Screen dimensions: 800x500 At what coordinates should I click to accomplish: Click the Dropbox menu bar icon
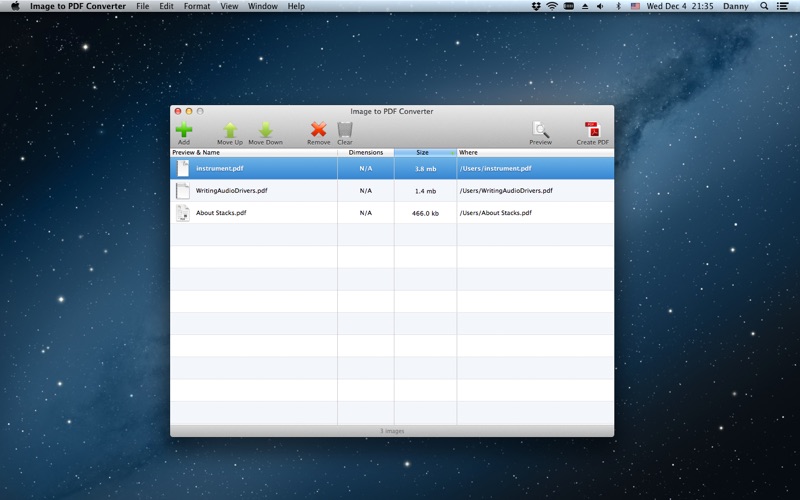[536, 6]
